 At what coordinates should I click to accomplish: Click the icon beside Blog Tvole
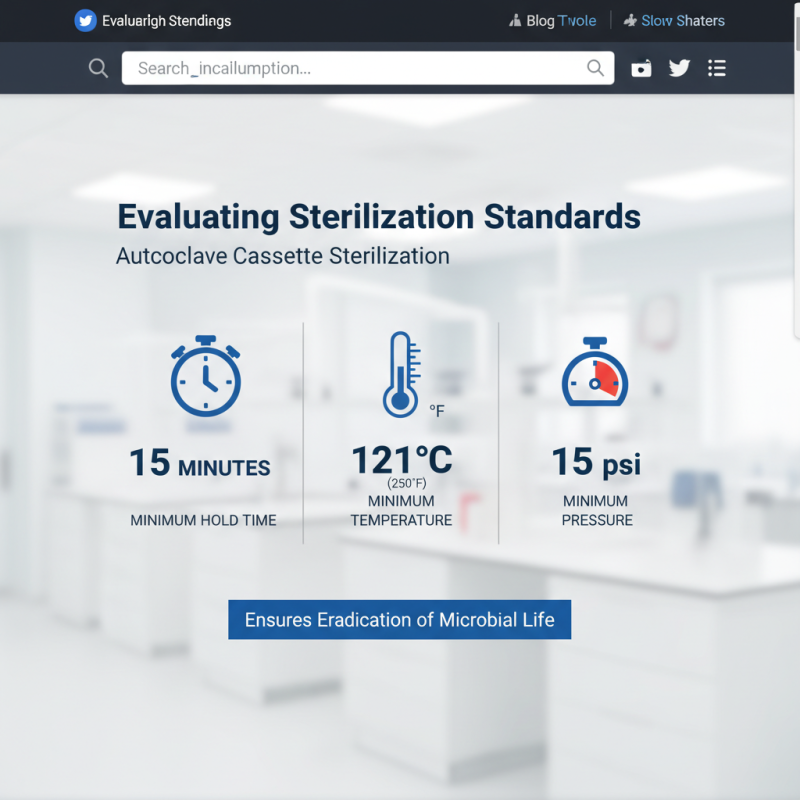(515, 21)
